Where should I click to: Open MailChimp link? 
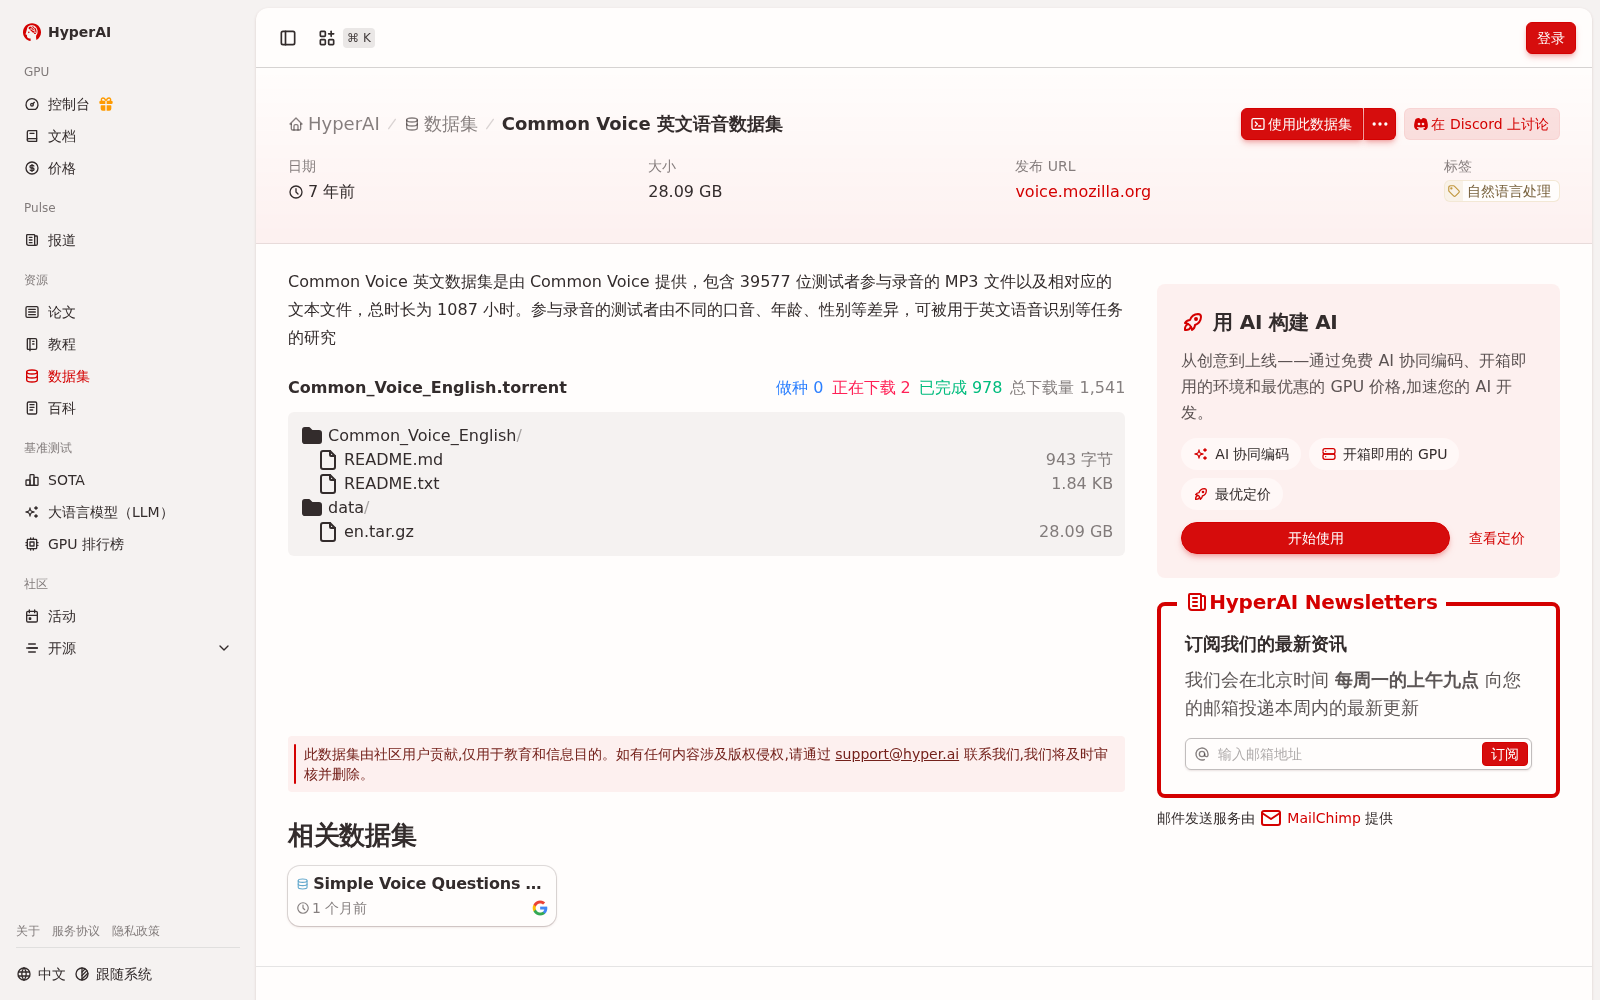click(1323, 818)
